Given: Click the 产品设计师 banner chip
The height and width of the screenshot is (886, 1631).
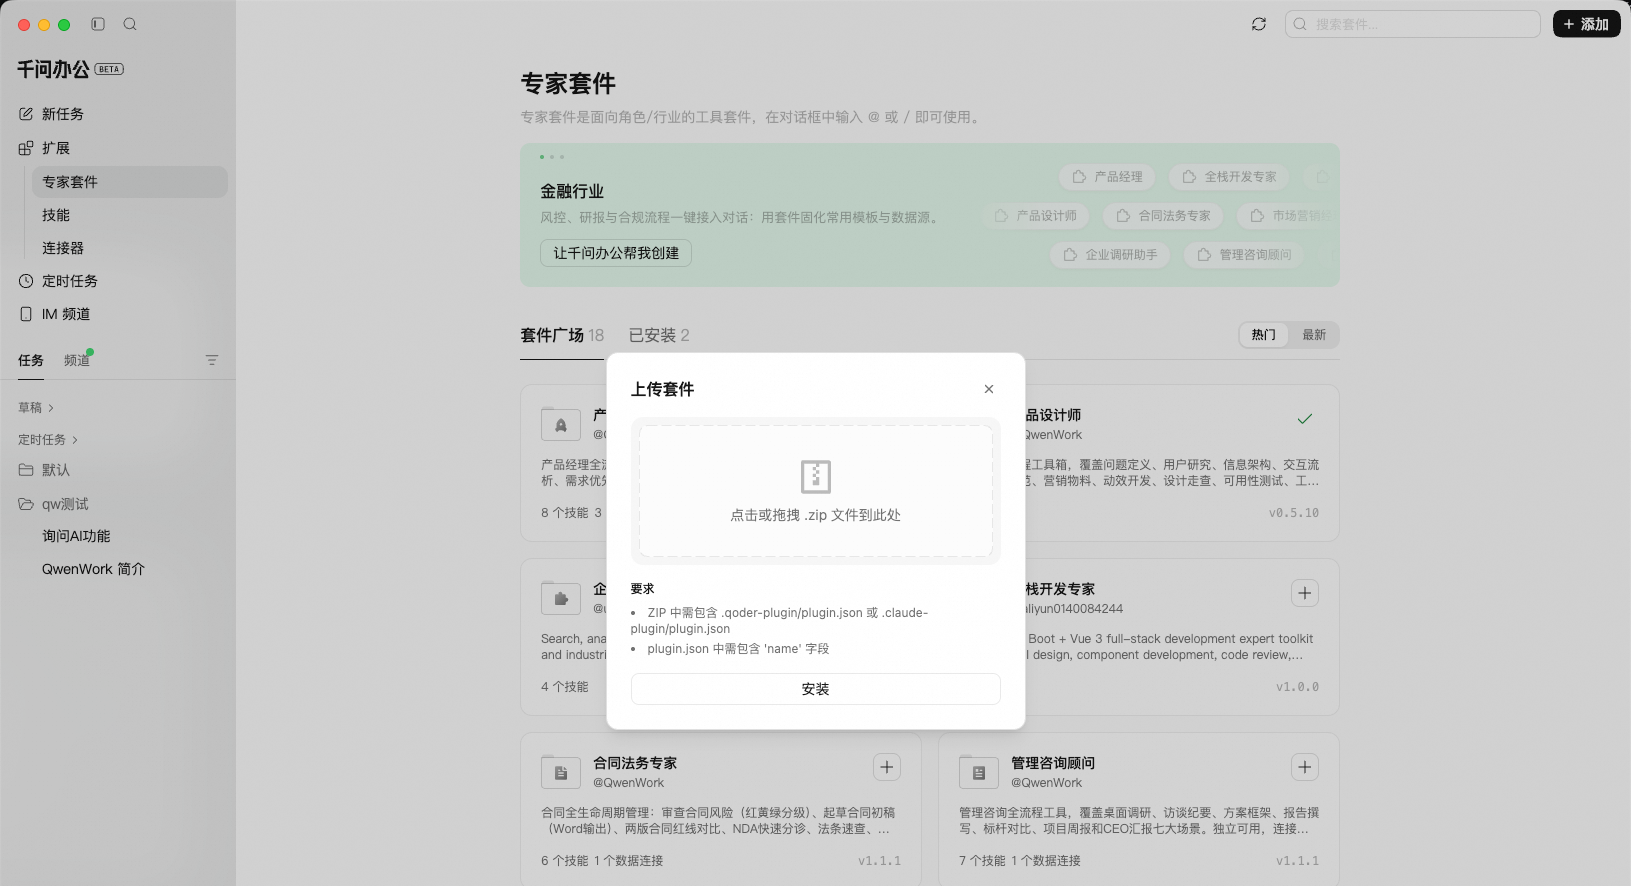Looking at the screenshot, I should (x=1036, y=216).
